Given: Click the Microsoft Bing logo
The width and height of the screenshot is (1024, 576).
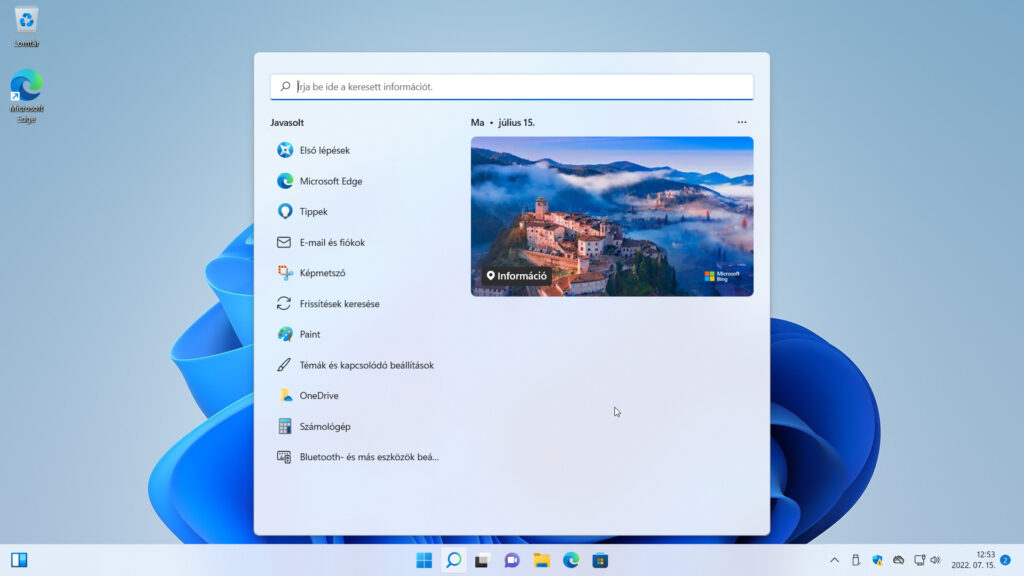Looking at the screenshot, I should point(722,276).
